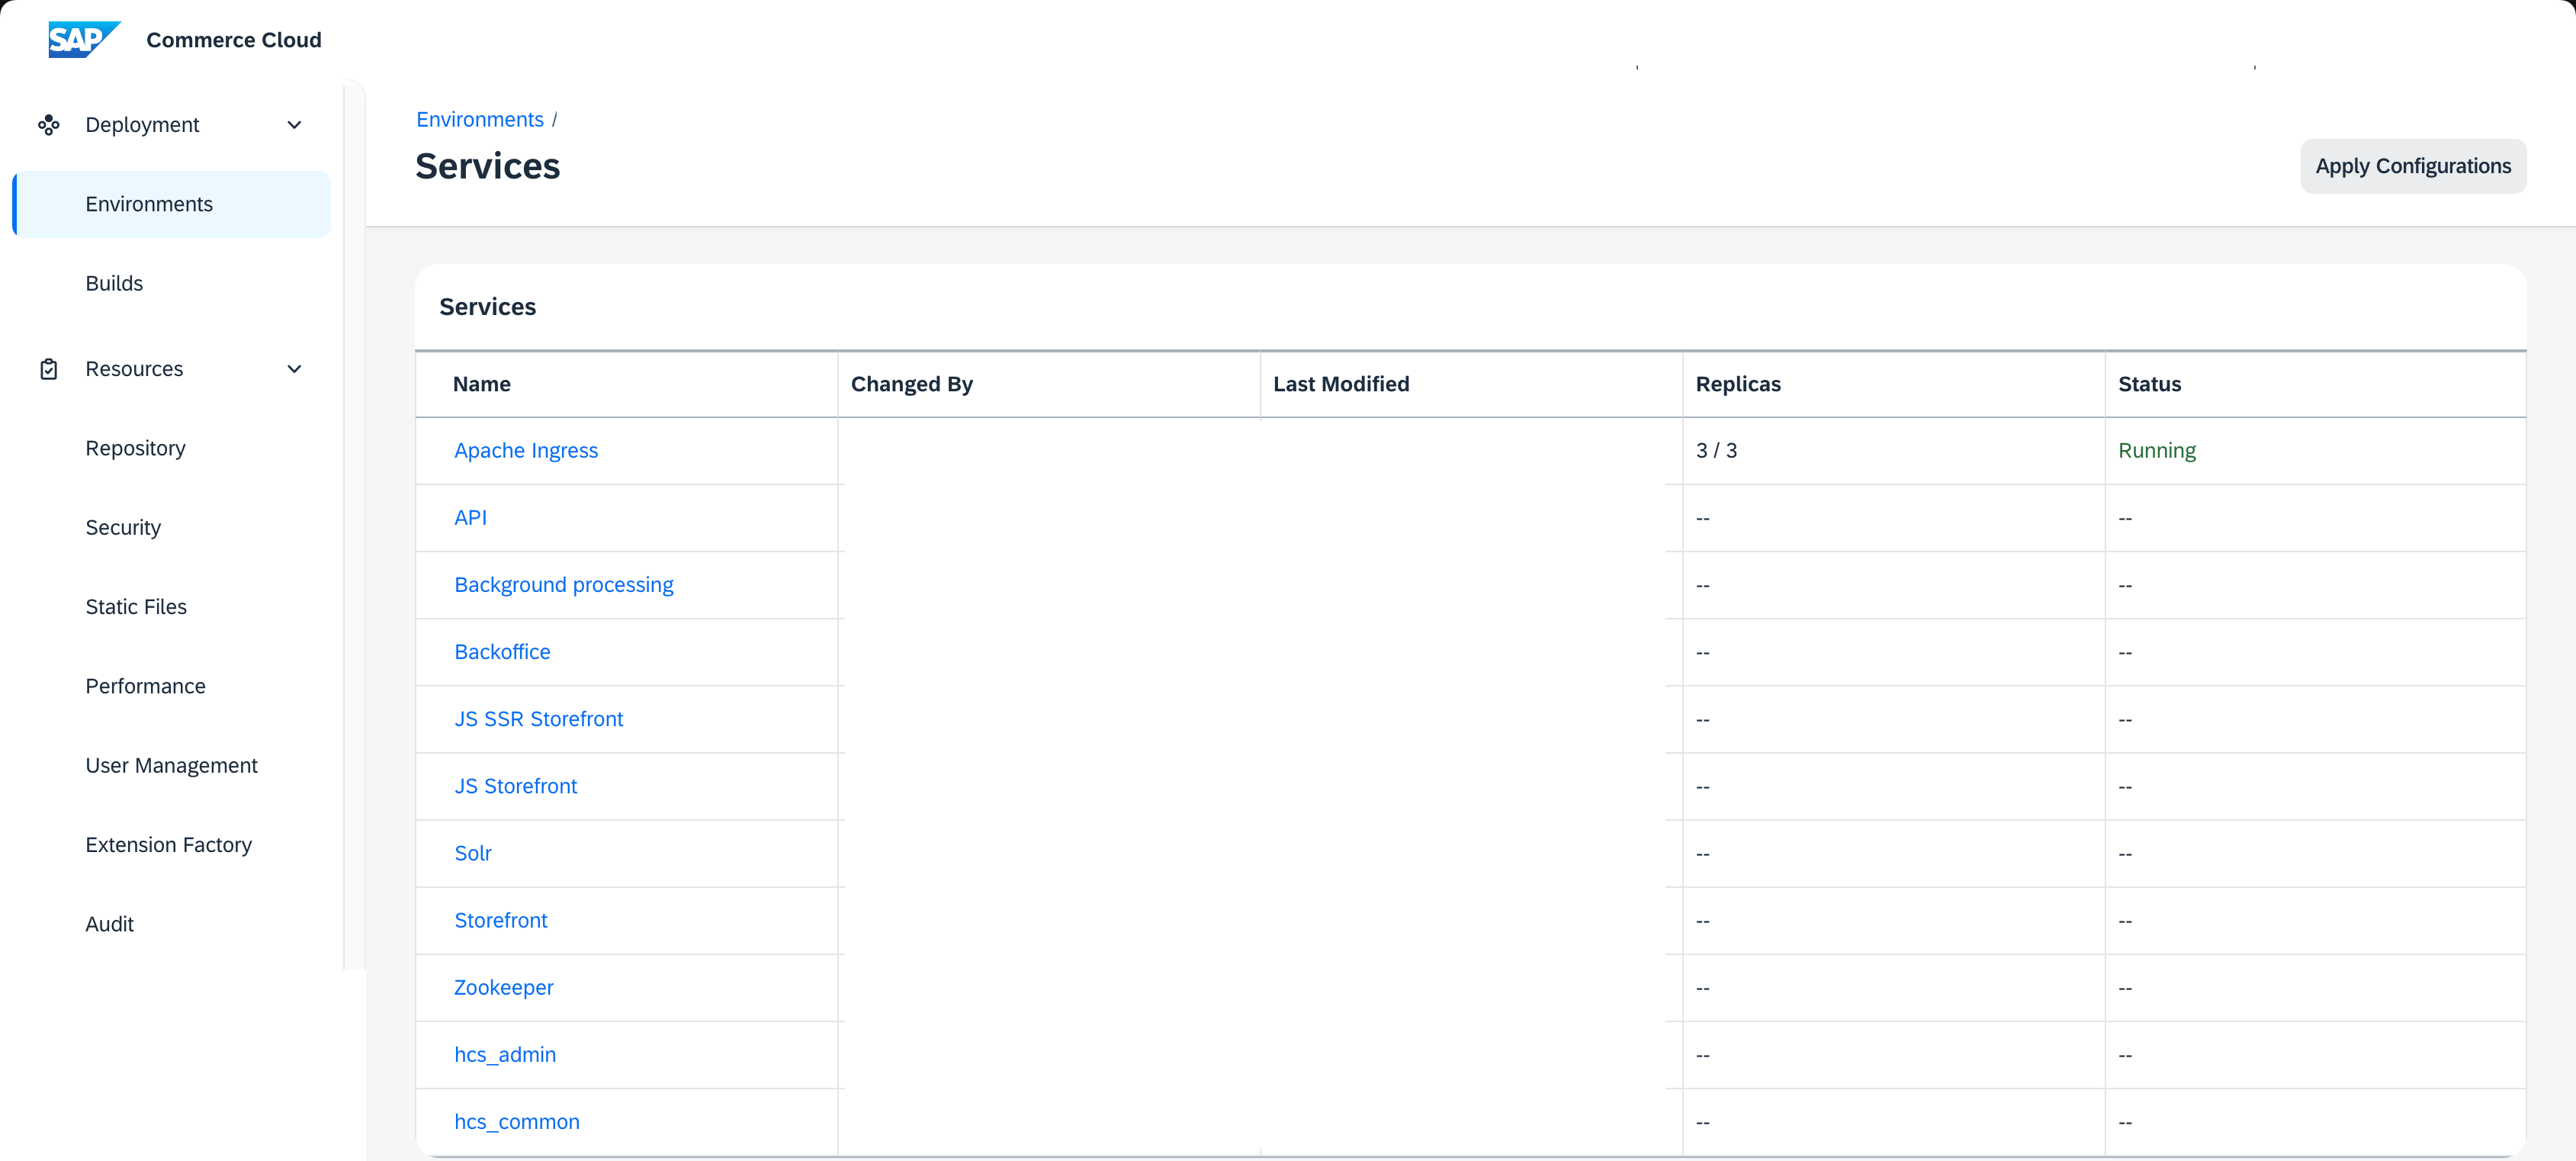This screenshot has width=2576, height=1161.
Task: Open the hcs_admin service
Action: click(505, 1055)
